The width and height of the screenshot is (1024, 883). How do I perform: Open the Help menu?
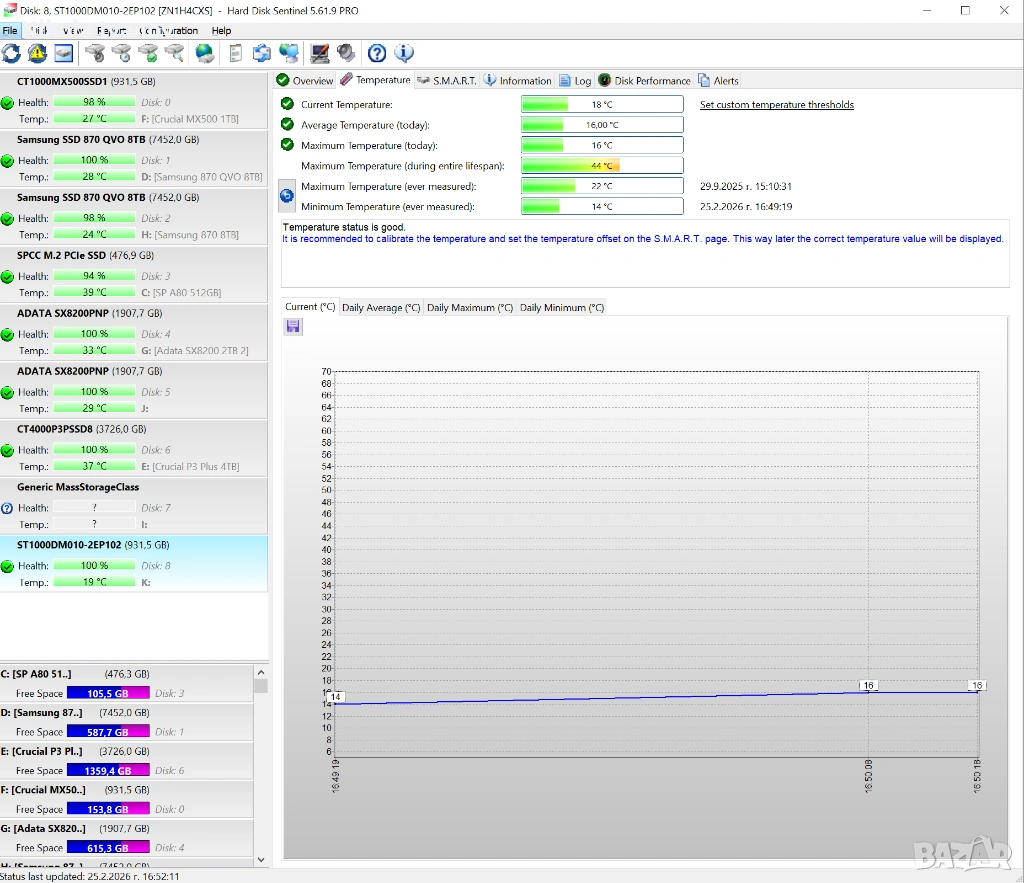click(x=221, y=31)
